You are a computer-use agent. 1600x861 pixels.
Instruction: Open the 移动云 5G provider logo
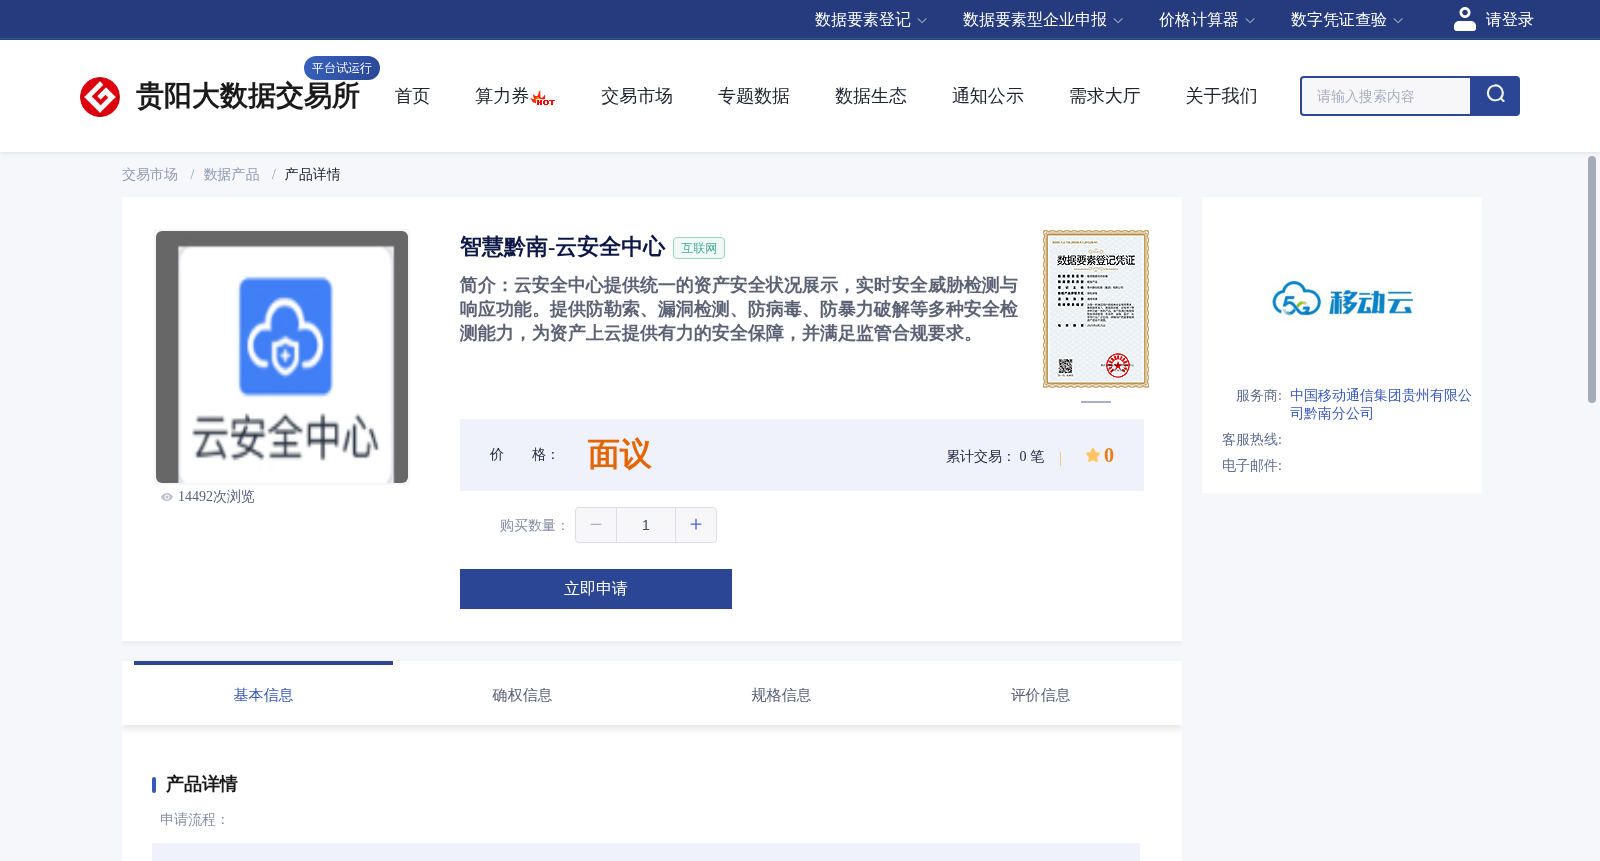click(x=1342, y=299)
